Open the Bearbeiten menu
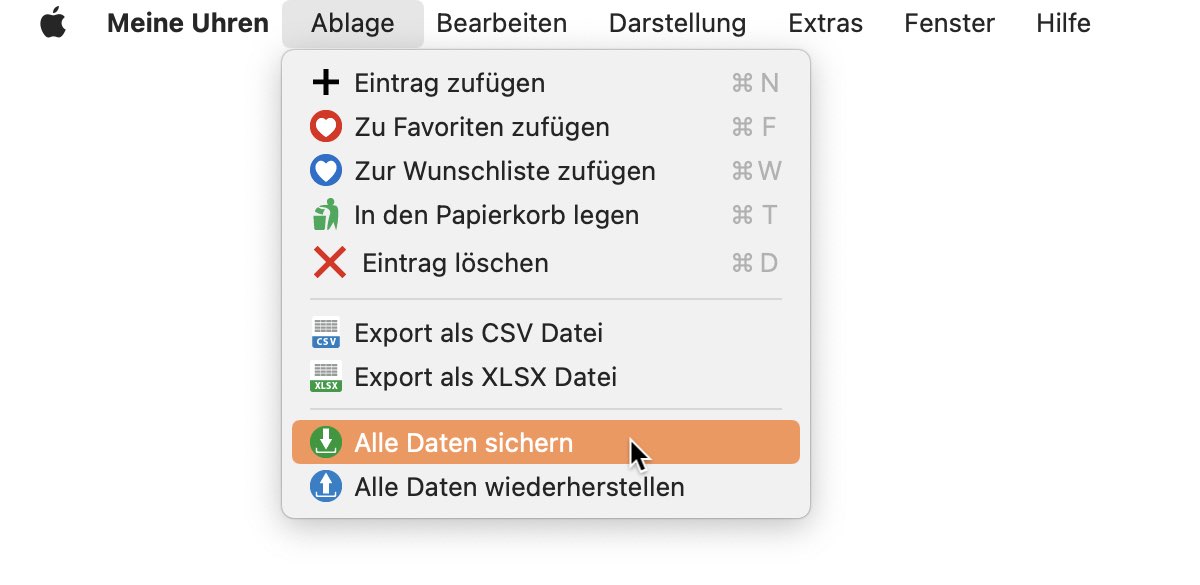The width and height of the screenshot is (1200, 585). [502, 23]
